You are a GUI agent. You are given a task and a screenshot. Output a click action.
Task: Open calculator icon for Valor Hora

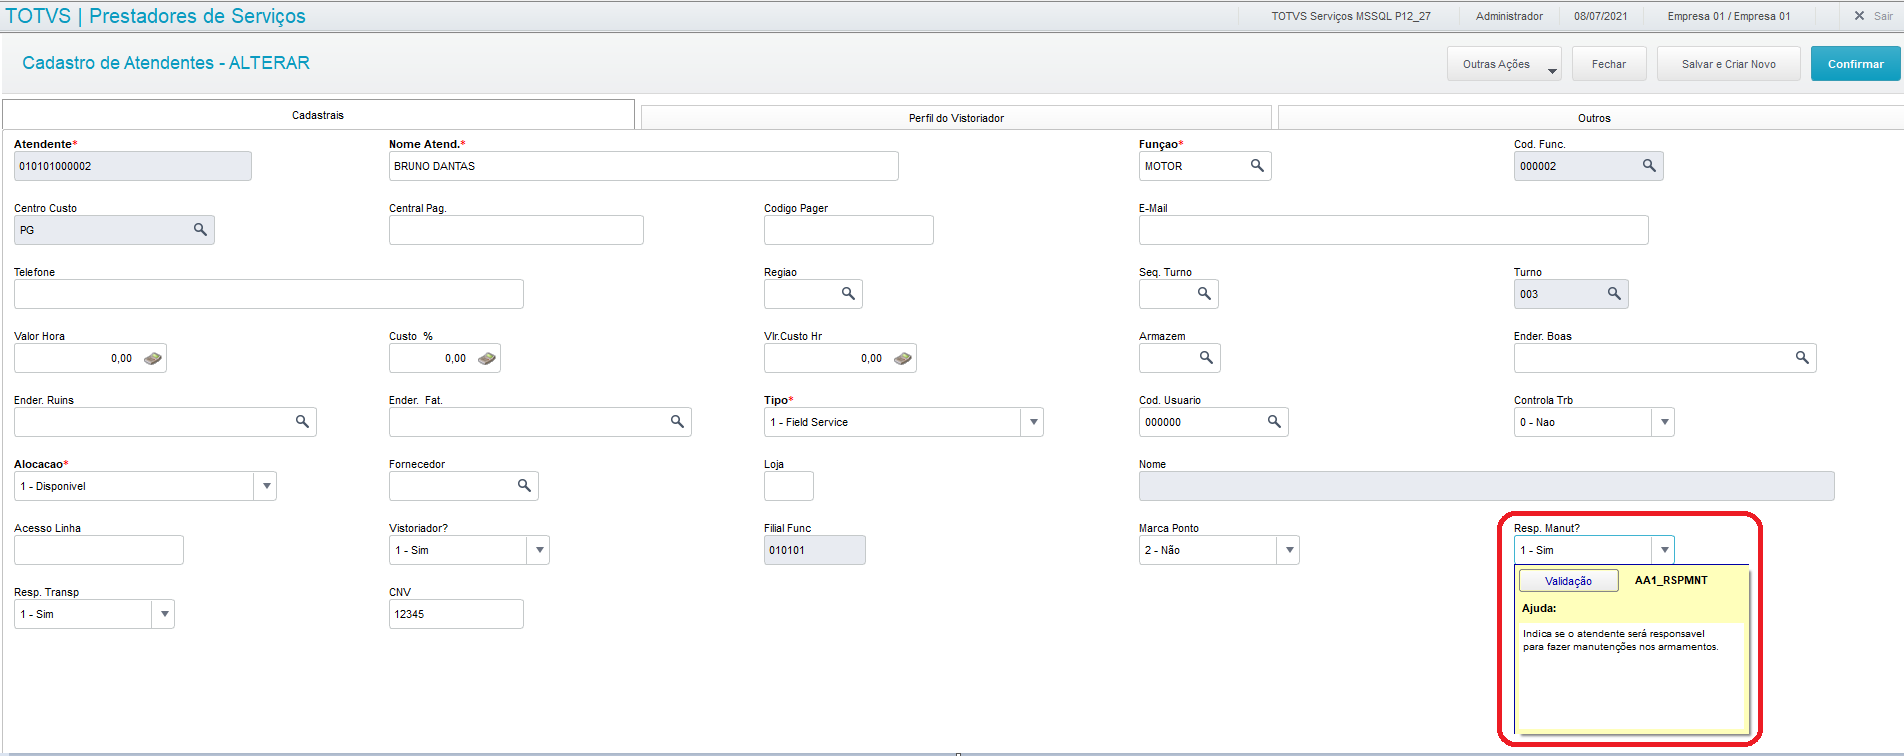tap(153, 358)
